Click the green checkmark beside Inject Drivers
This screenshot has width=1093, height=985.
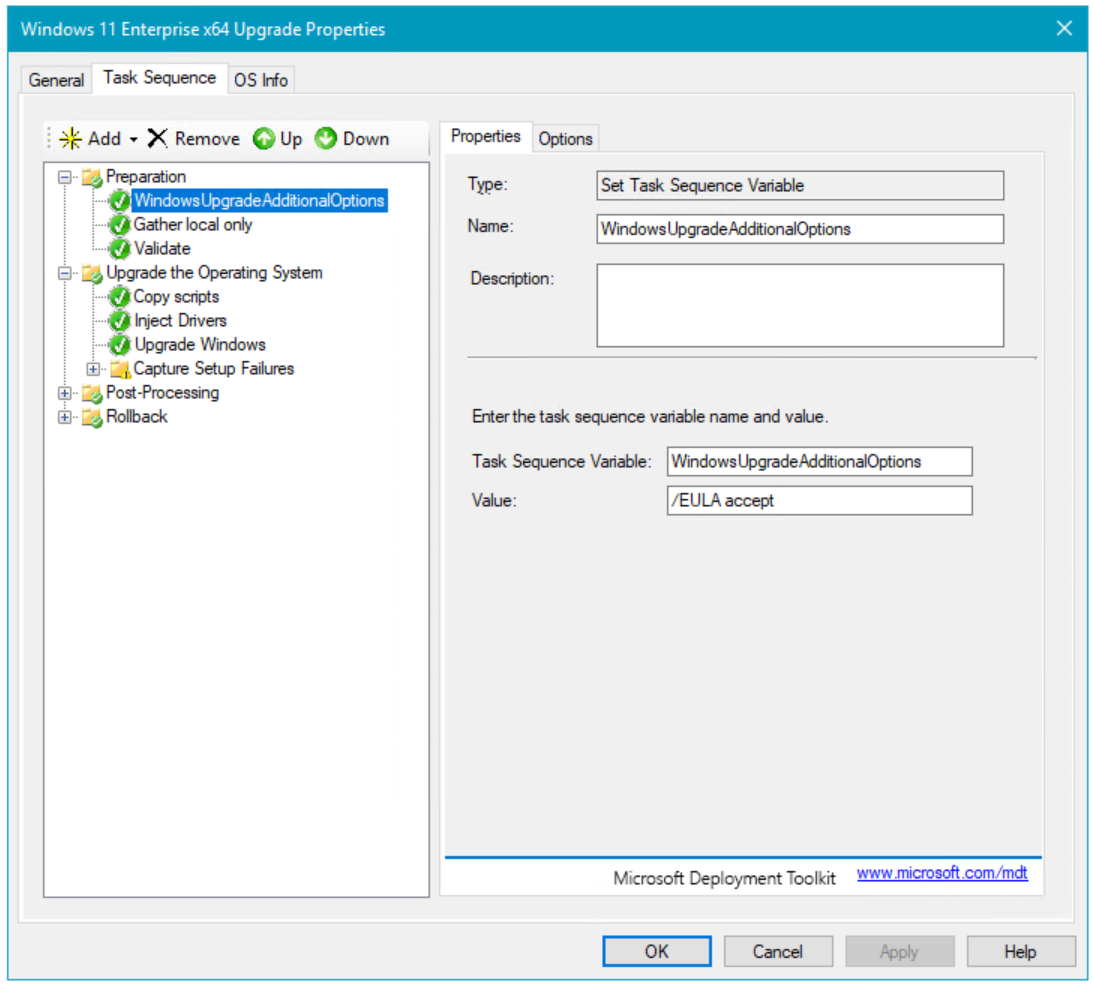[120, 321]
